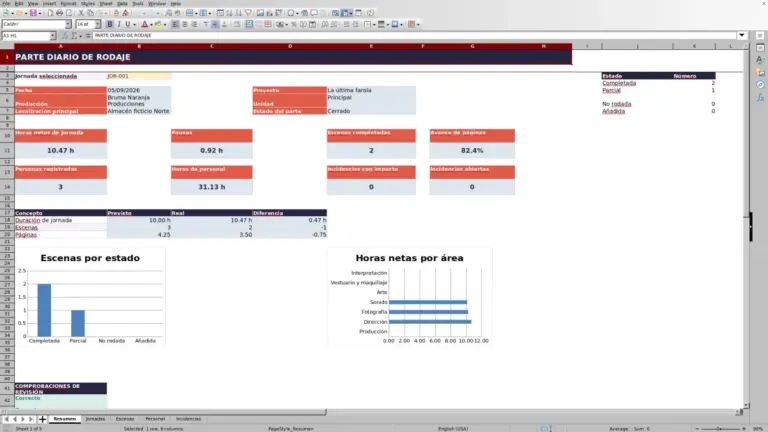
Task: Open the sidebar Gallery icon
Action: coord(760,72)
